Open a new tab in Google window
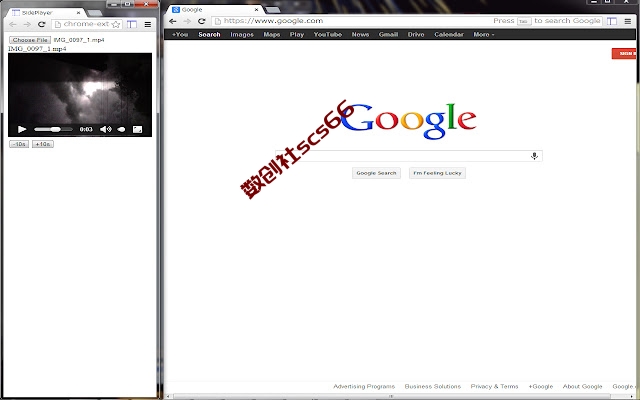This screenshot has height=400, width=640. tap(273, 9)
